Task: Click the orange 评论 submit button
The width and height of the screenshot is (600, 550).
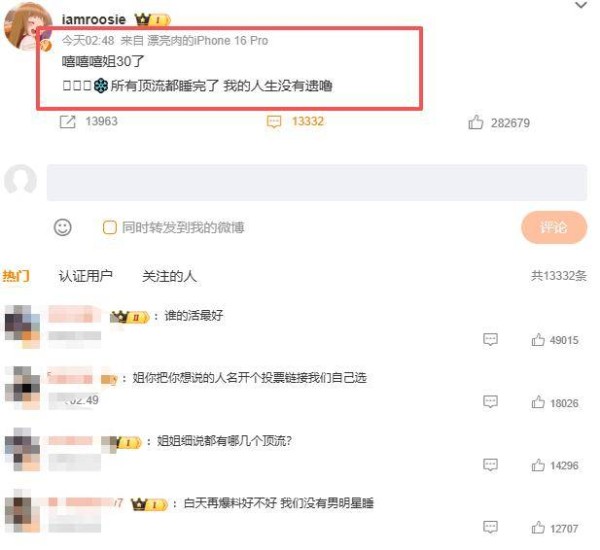Action: 554,227
